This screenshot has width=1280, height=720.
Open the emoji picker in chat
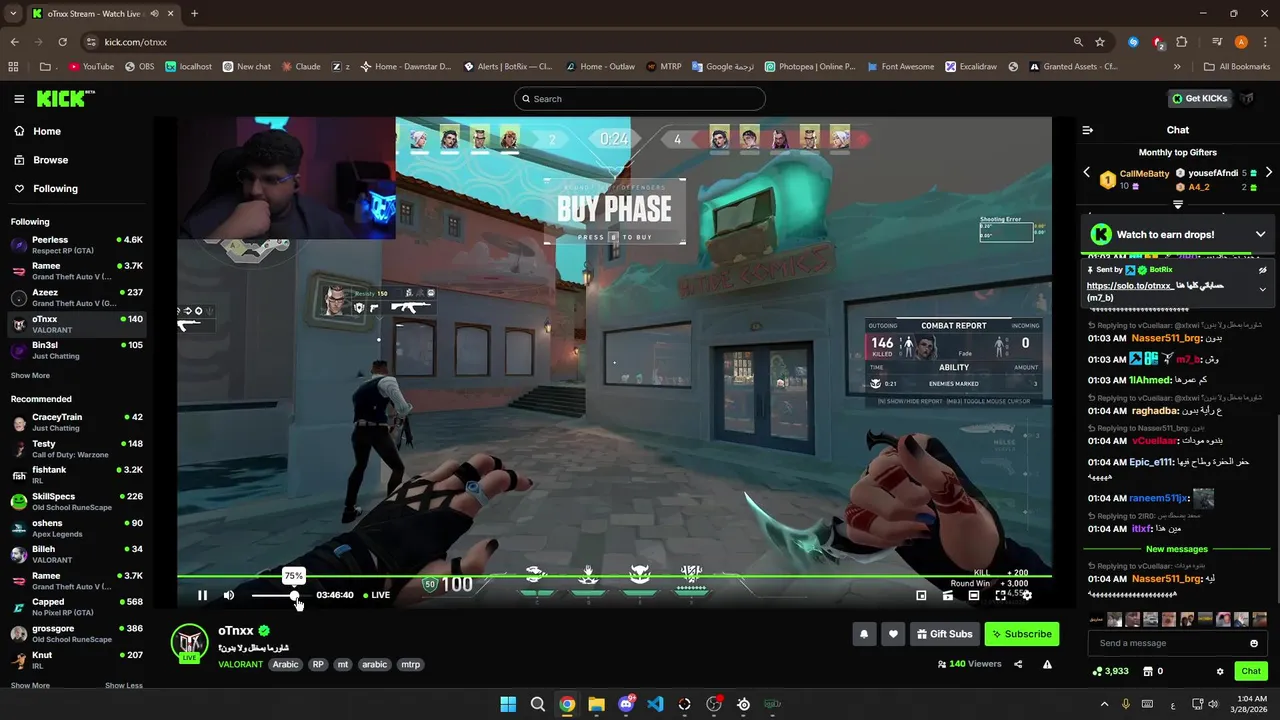coord(1254,643)
